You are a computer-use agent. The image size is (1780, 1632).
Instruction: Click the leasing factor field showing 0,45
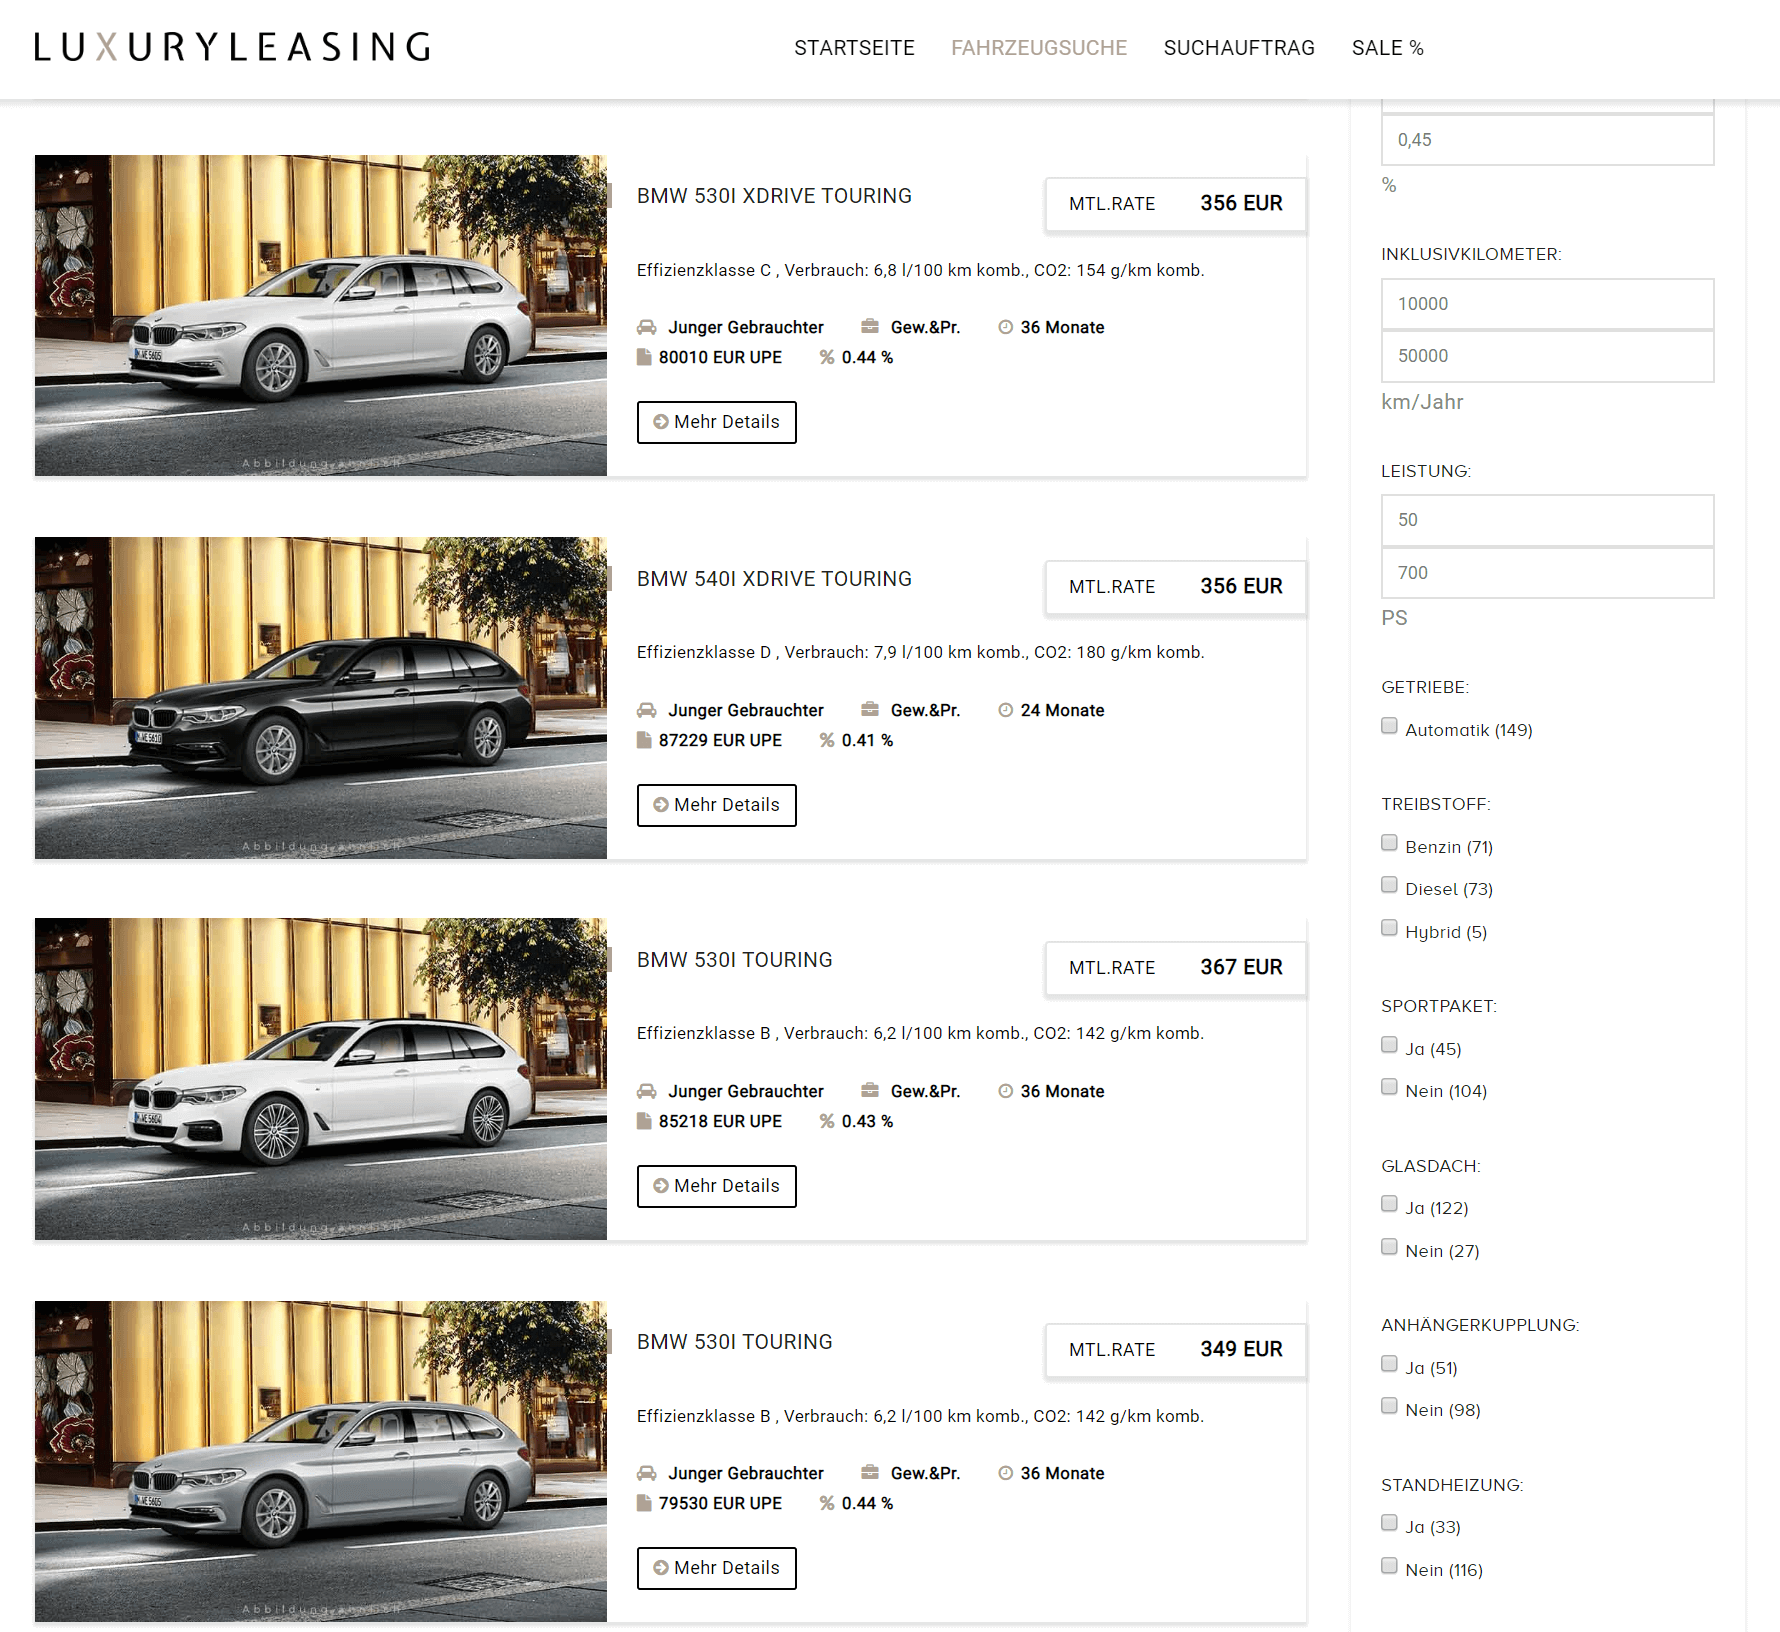tap(1547, 140)
